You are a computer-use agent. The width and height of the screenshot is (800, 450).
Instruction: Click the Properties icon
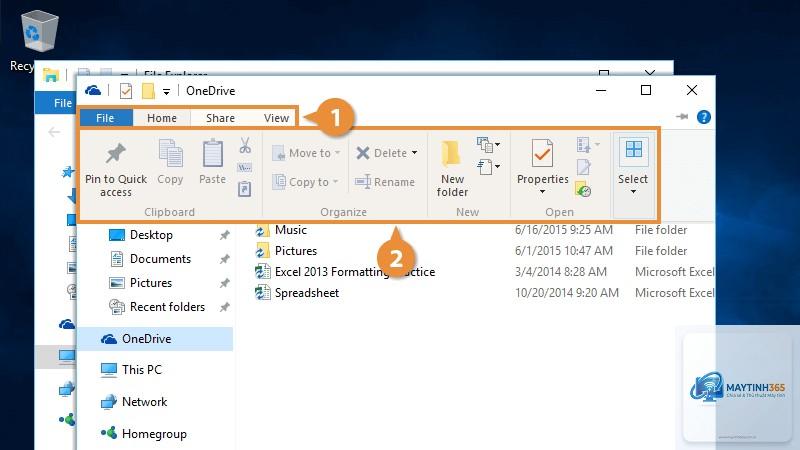click(x=542, y=153)
